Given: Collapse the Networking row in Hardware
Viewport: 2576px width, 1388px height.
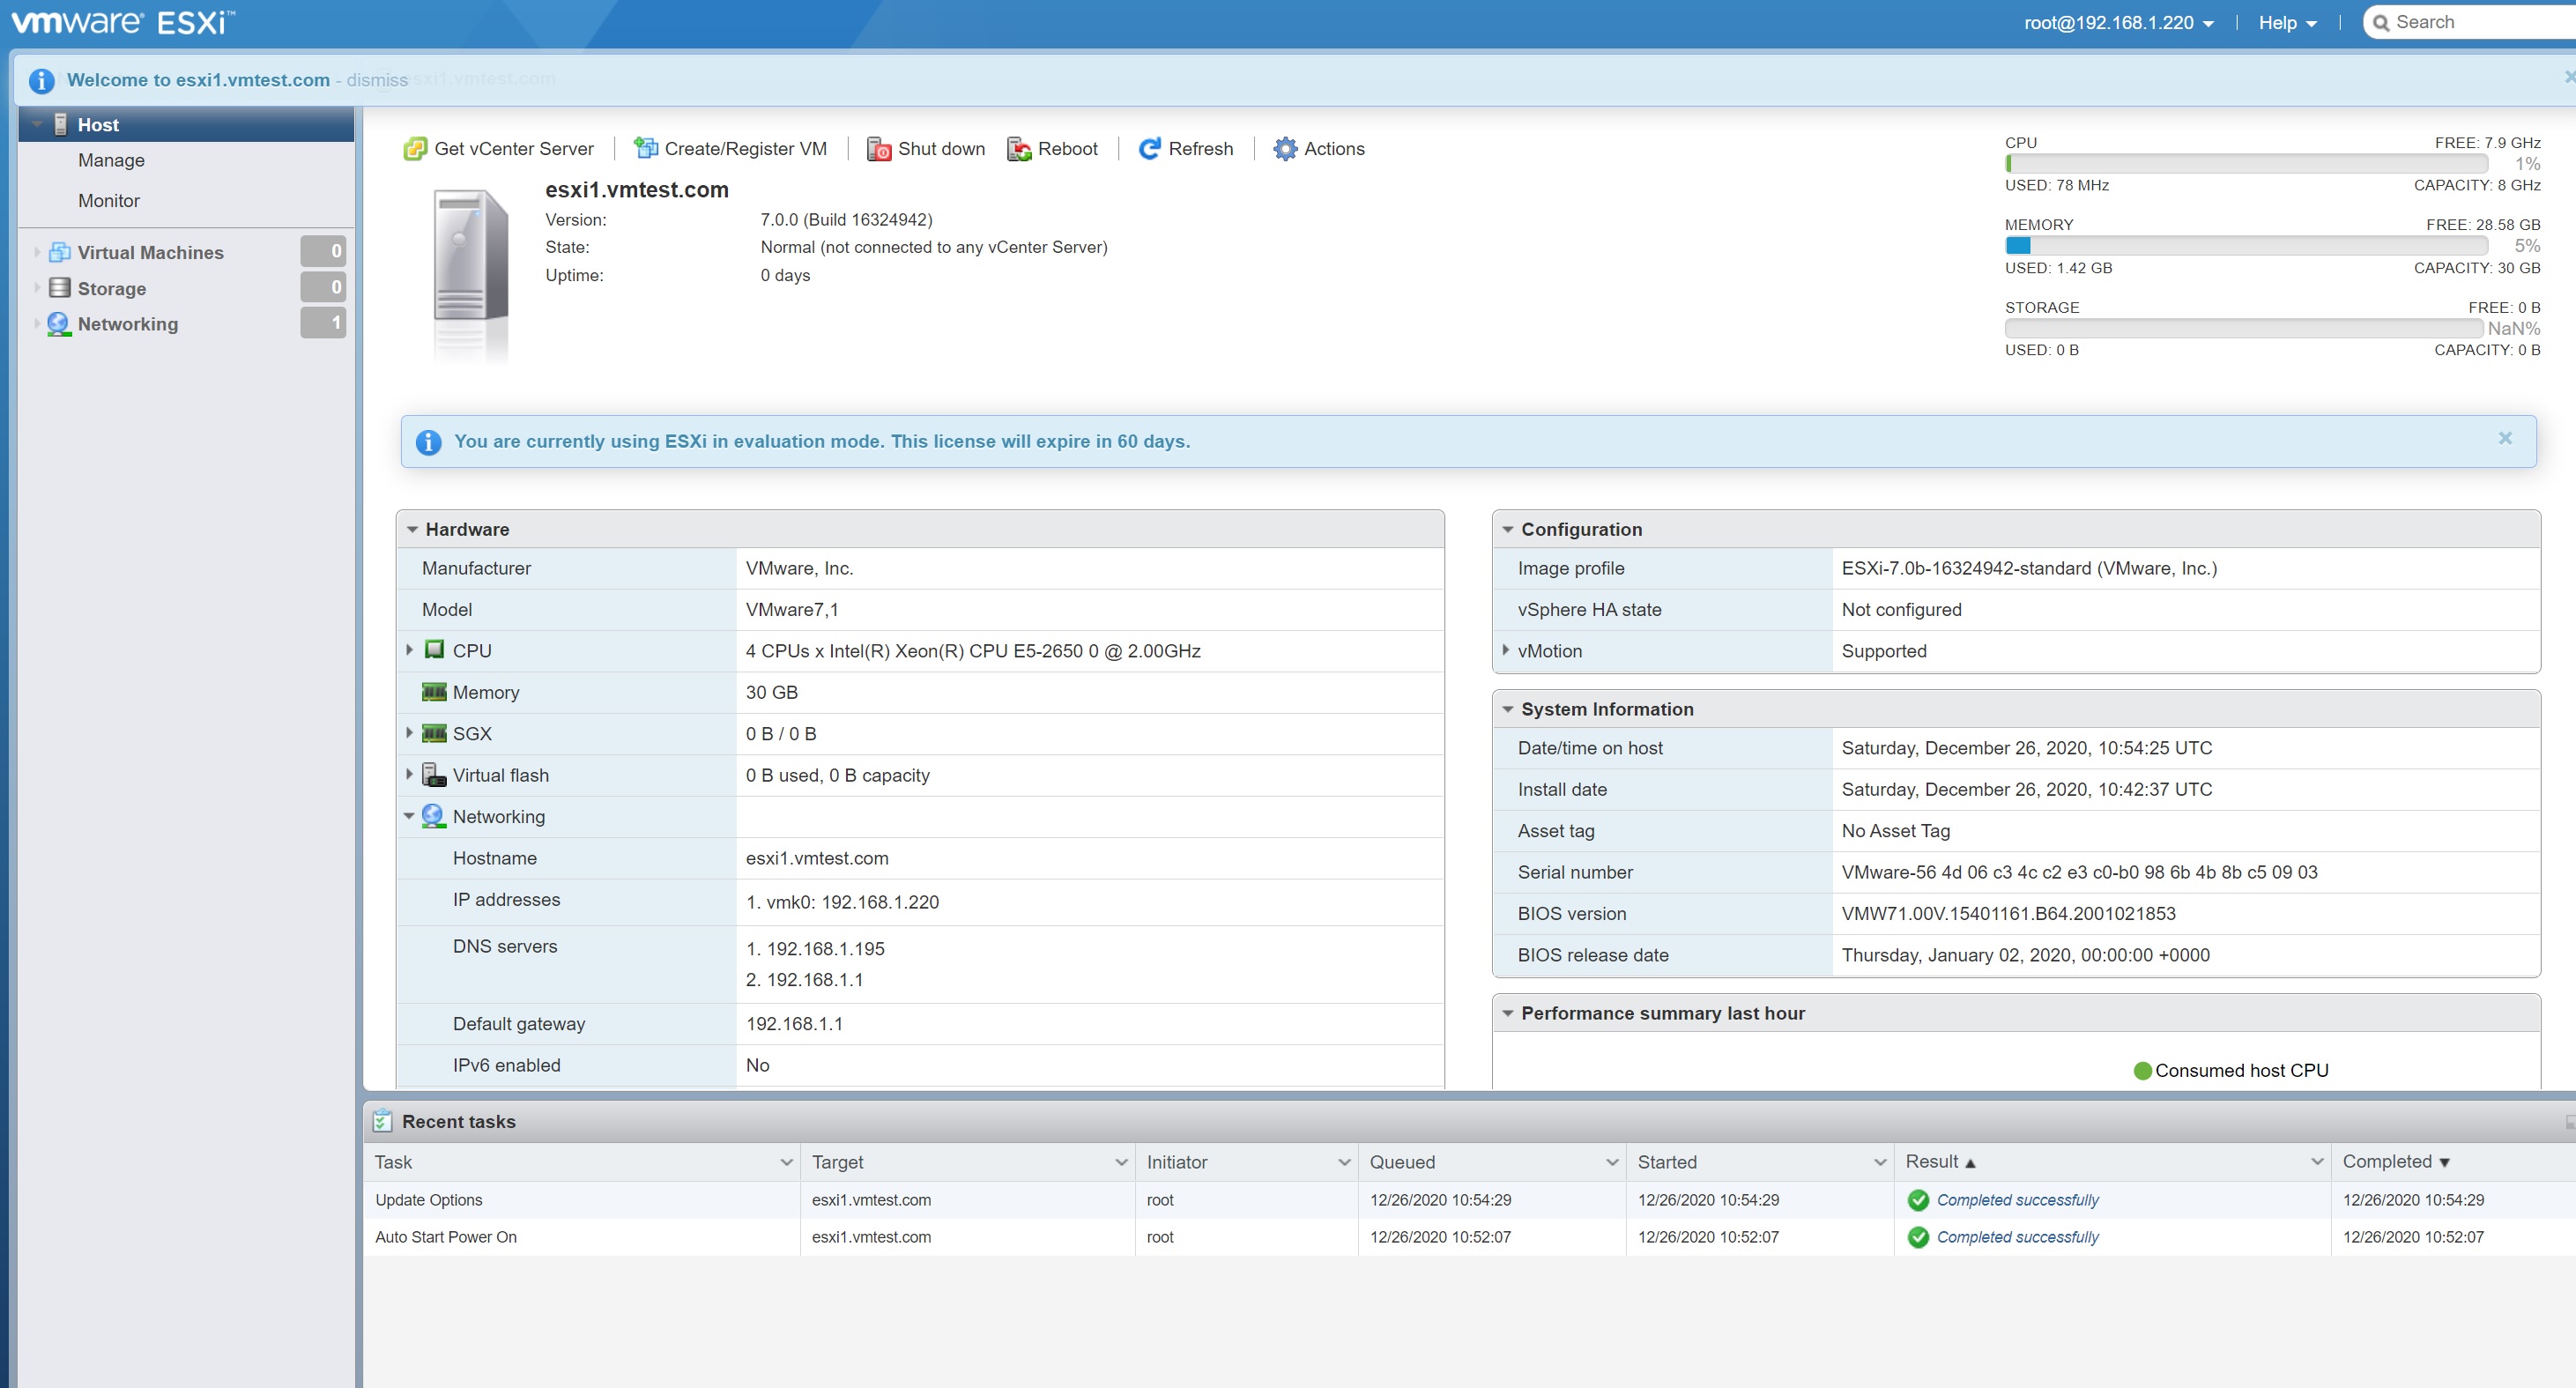Looking at the screenshot, I should [409, 816].
